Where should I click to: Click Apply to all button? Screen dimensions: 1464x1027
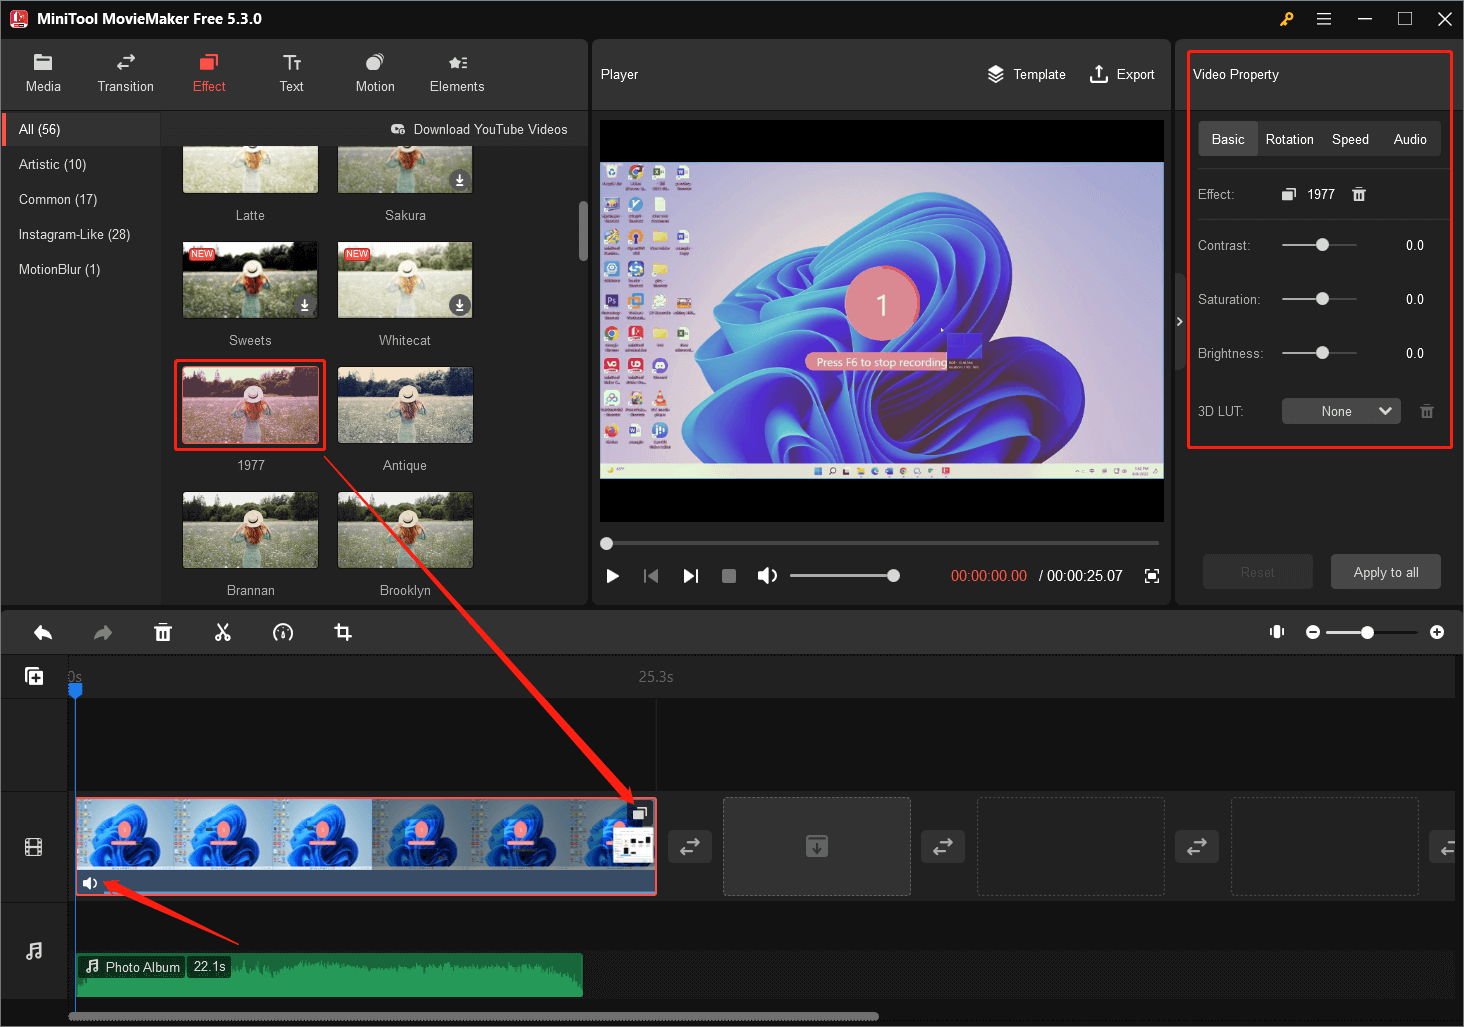pyautogui.click(x=1386, y=572)
